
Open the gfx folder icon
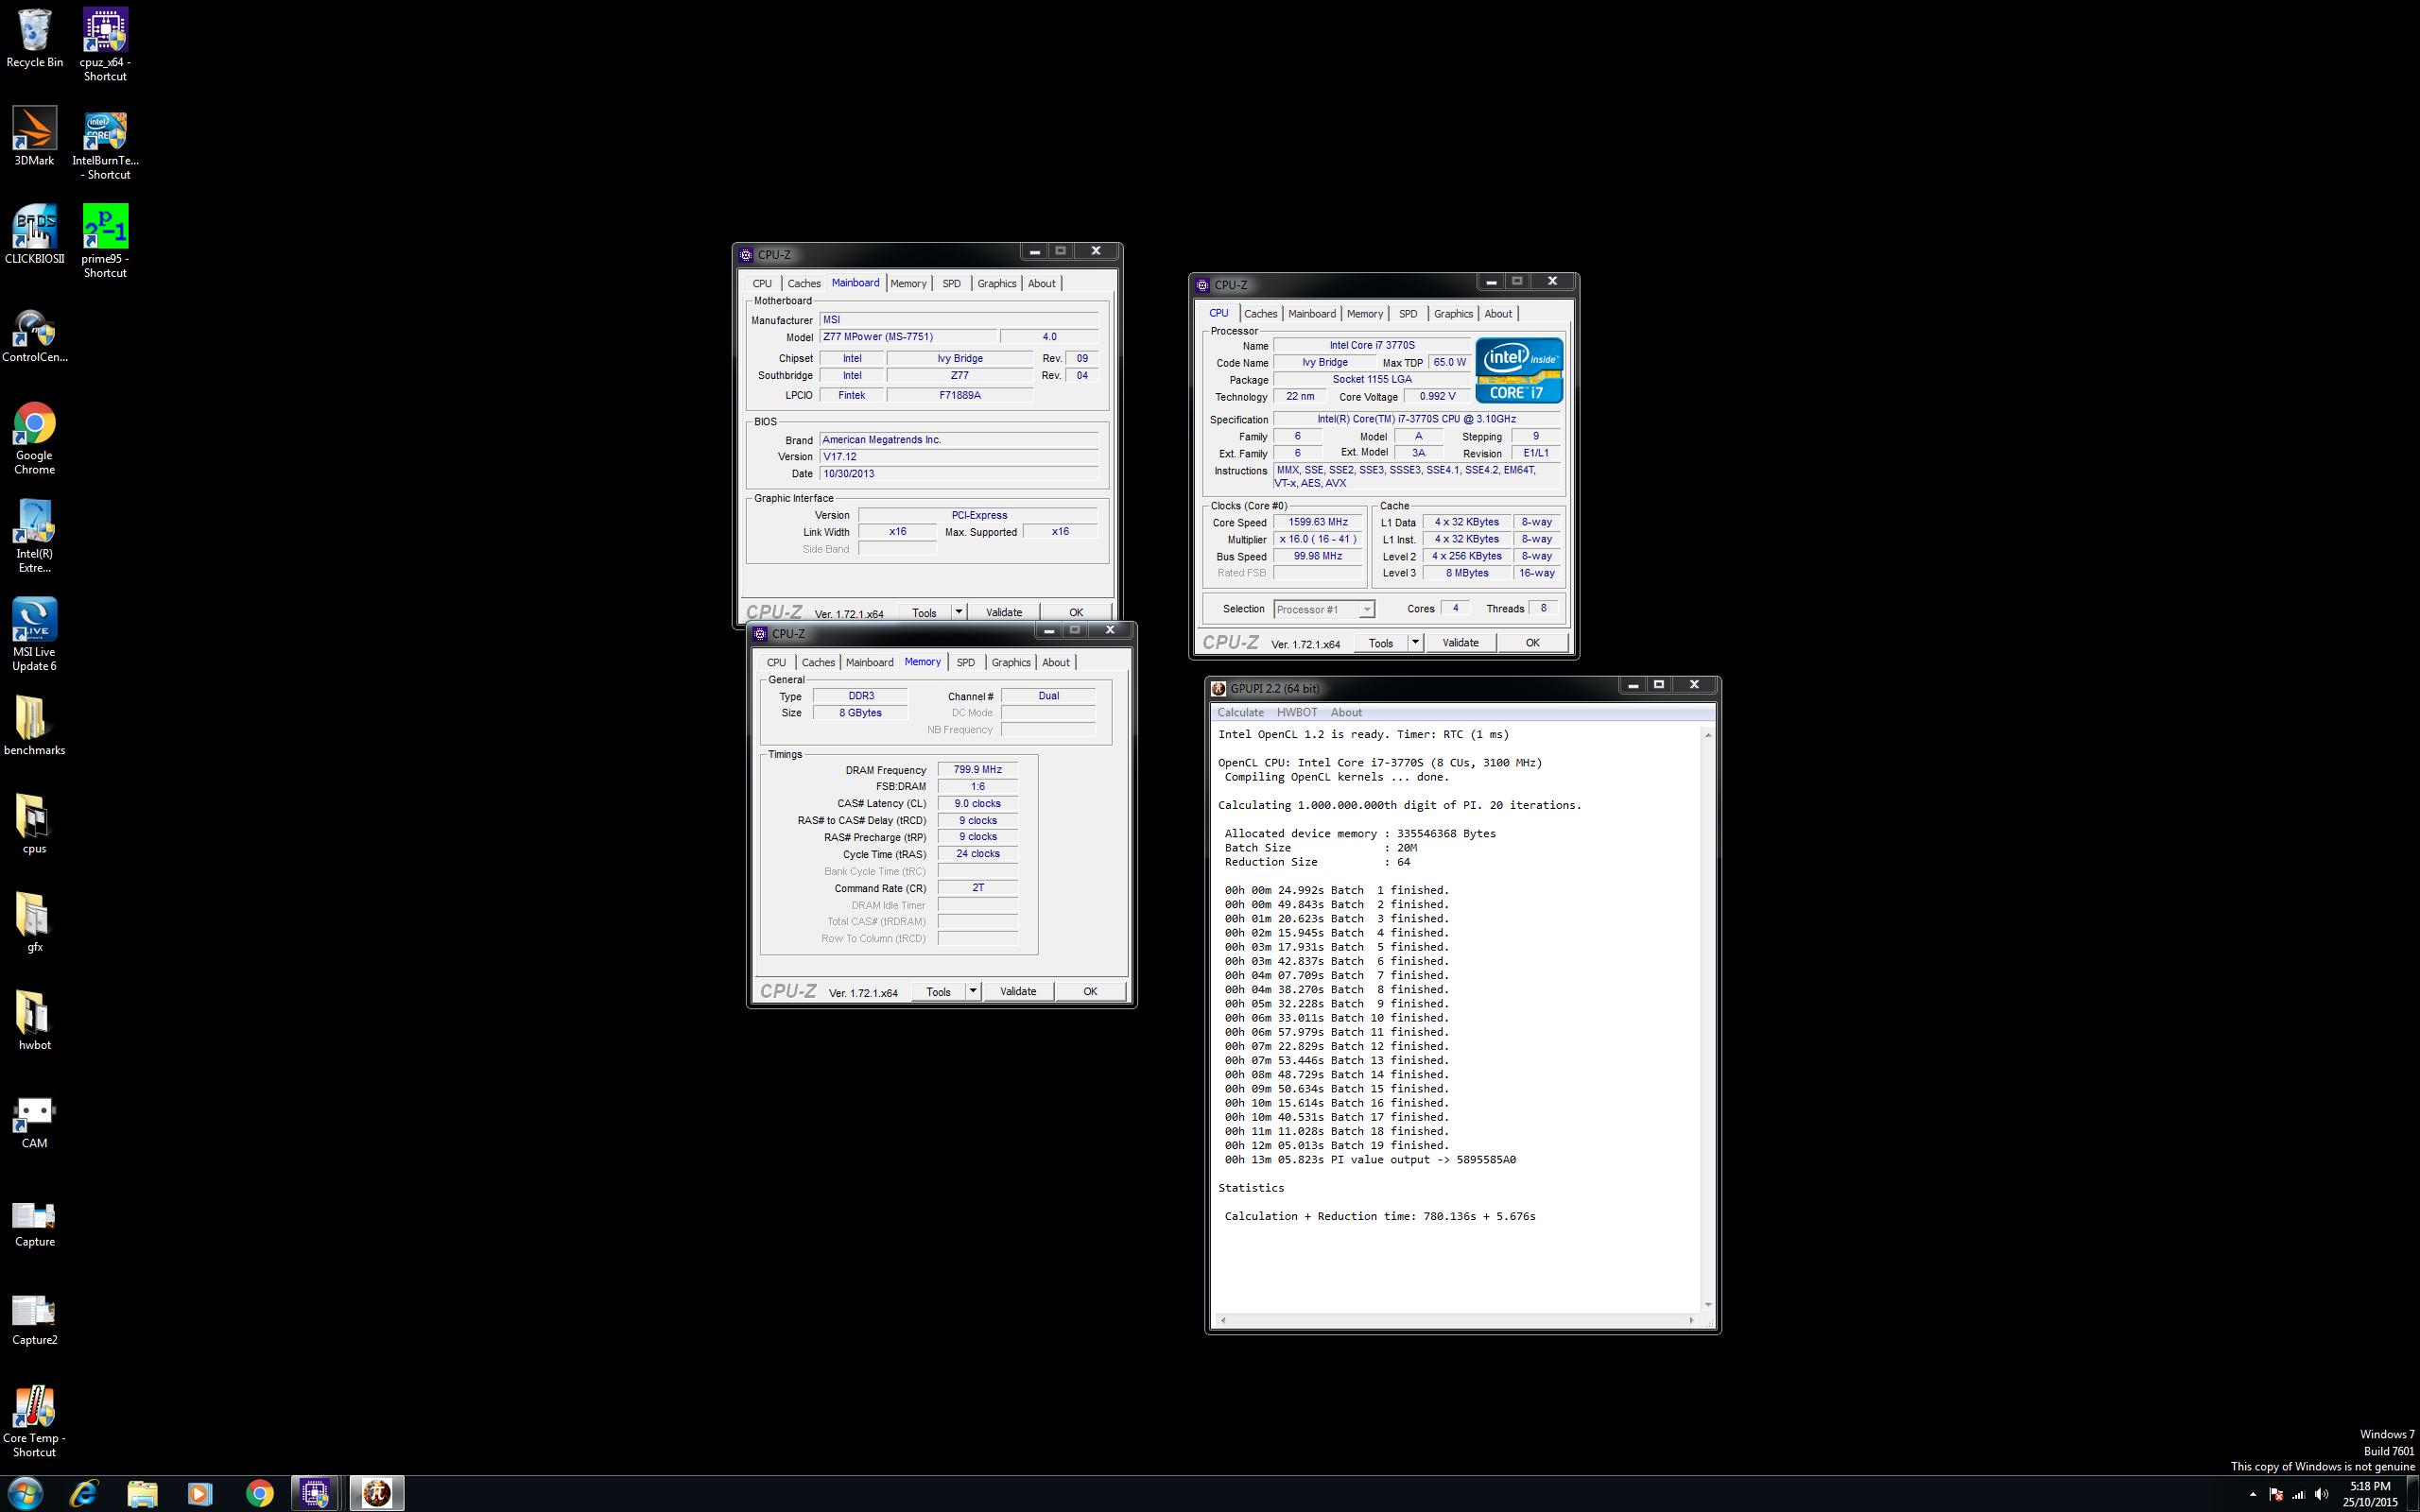pos(34,923)
